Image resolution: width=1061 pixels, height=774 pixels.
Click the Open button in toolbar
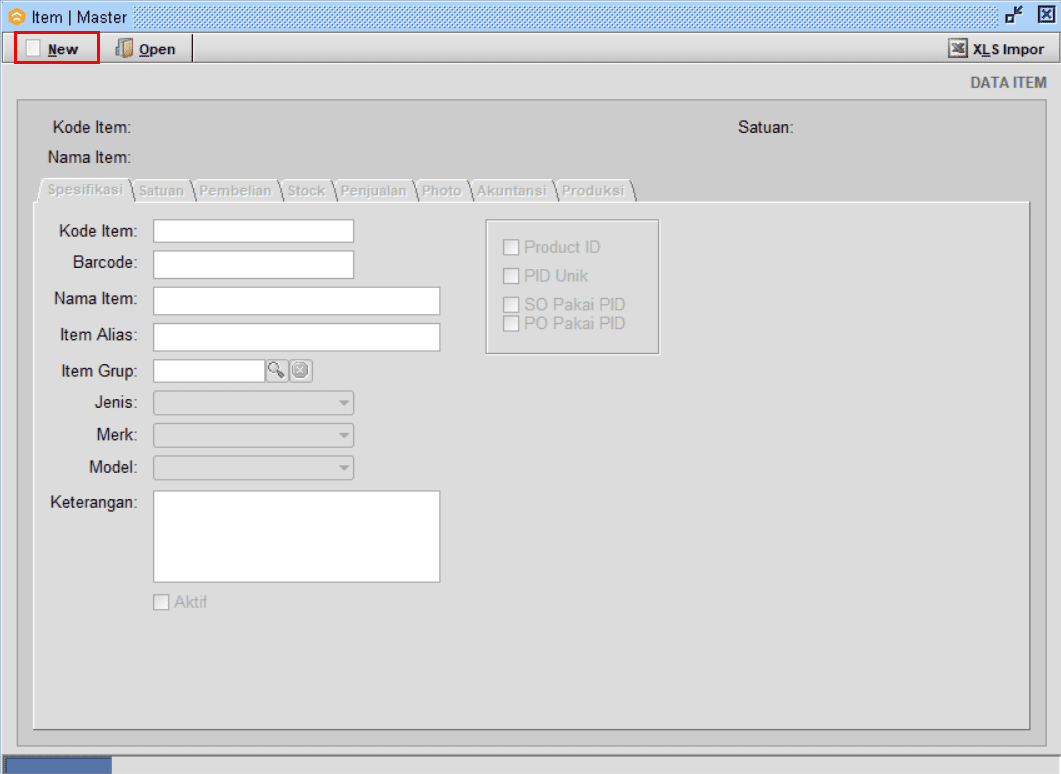point(145,49)
